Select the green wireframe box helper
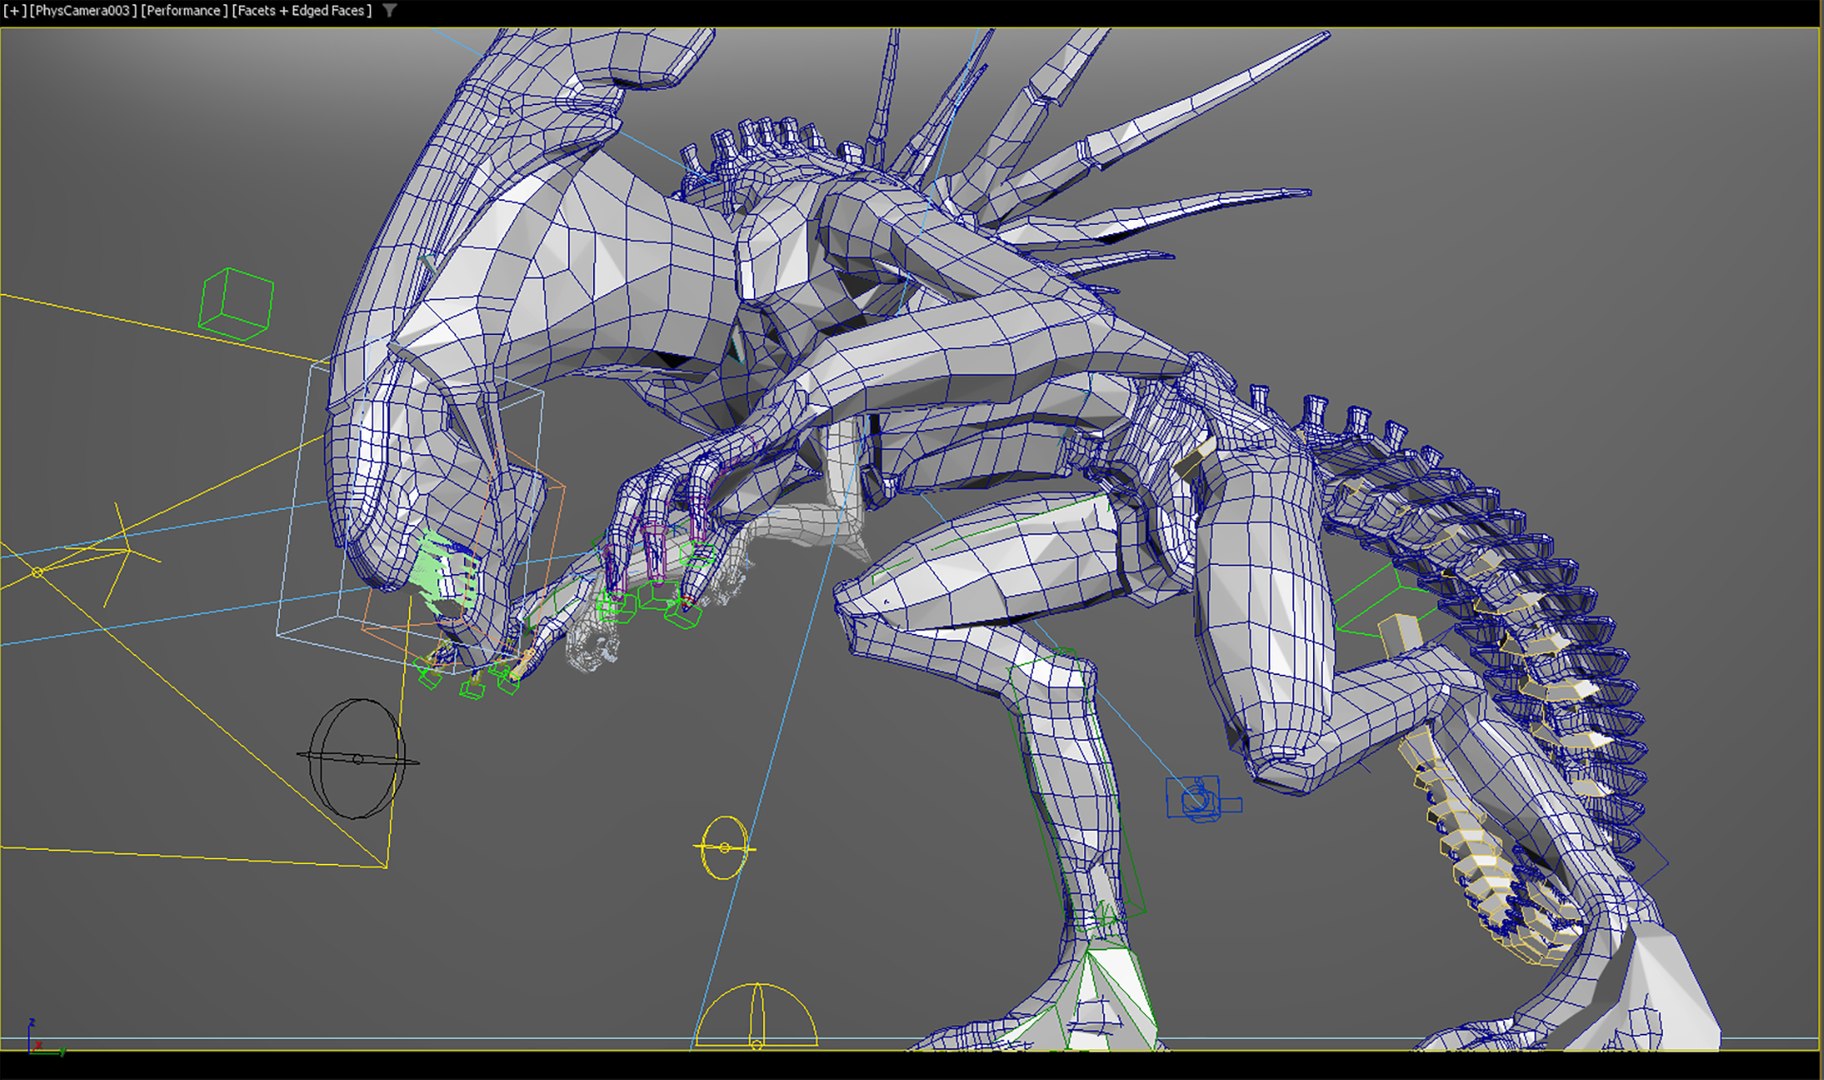This screenshot has width=1824, height=1080. click(236, 303)
